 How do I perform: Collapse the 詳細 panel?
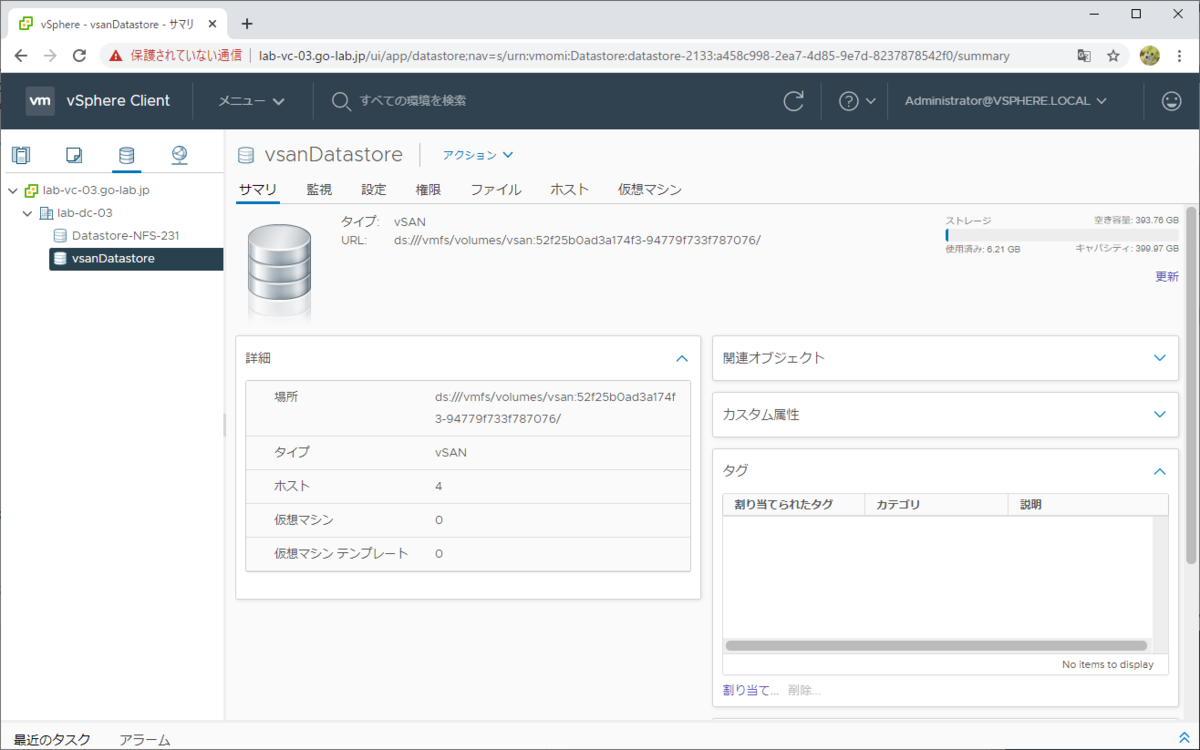coord(682,358)
